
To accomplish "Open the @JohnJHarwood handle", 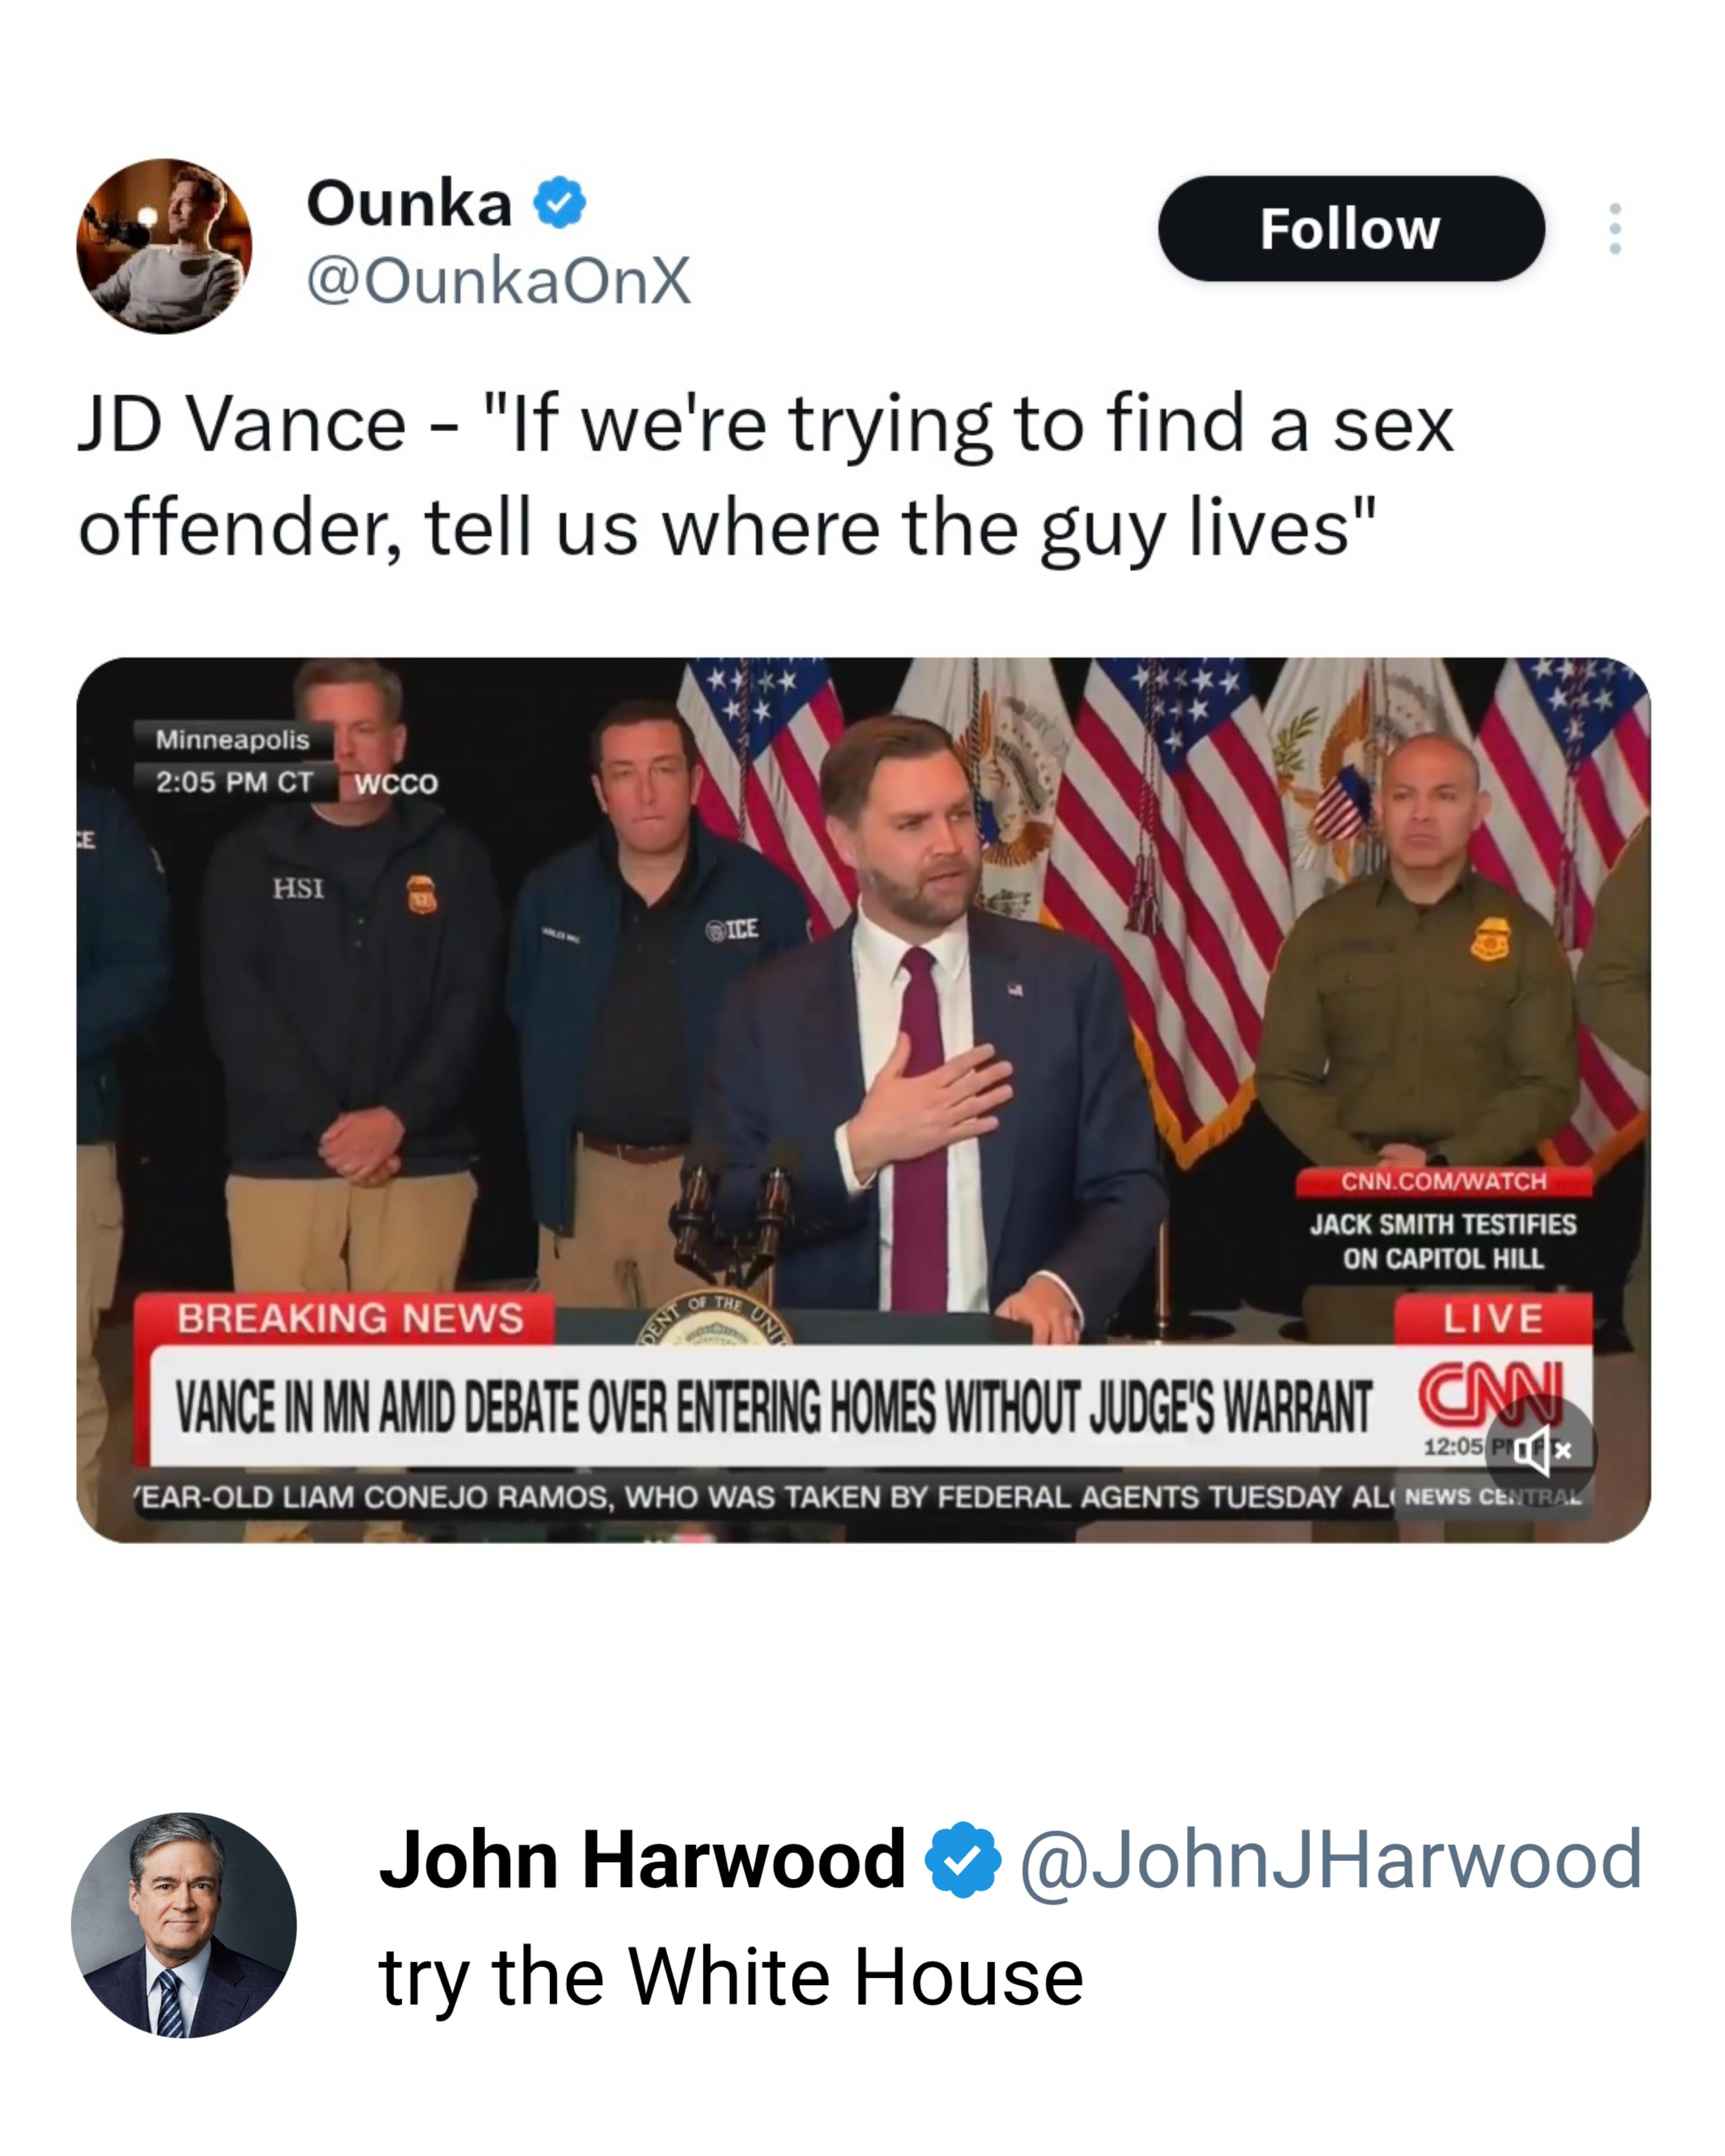I will (1331, 1859).
